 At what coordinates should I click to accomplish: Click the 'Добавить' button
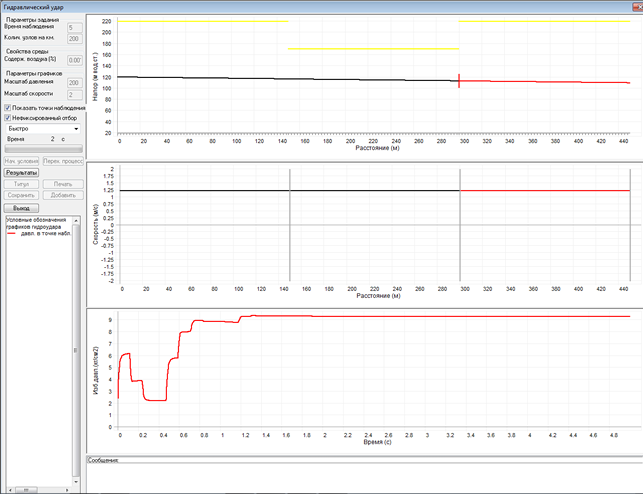tap(63, 195)
